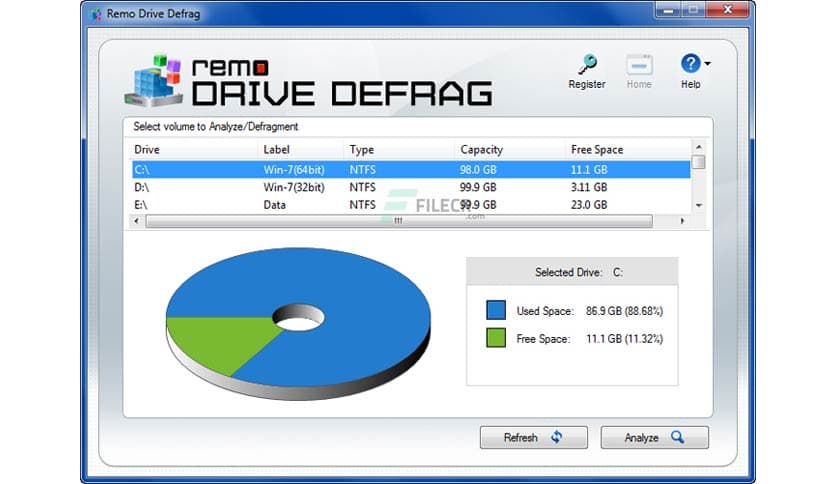Screen dimensions: 836x484
Task: Click the Used Space 86.9 GB value
Action: [624, 311]
